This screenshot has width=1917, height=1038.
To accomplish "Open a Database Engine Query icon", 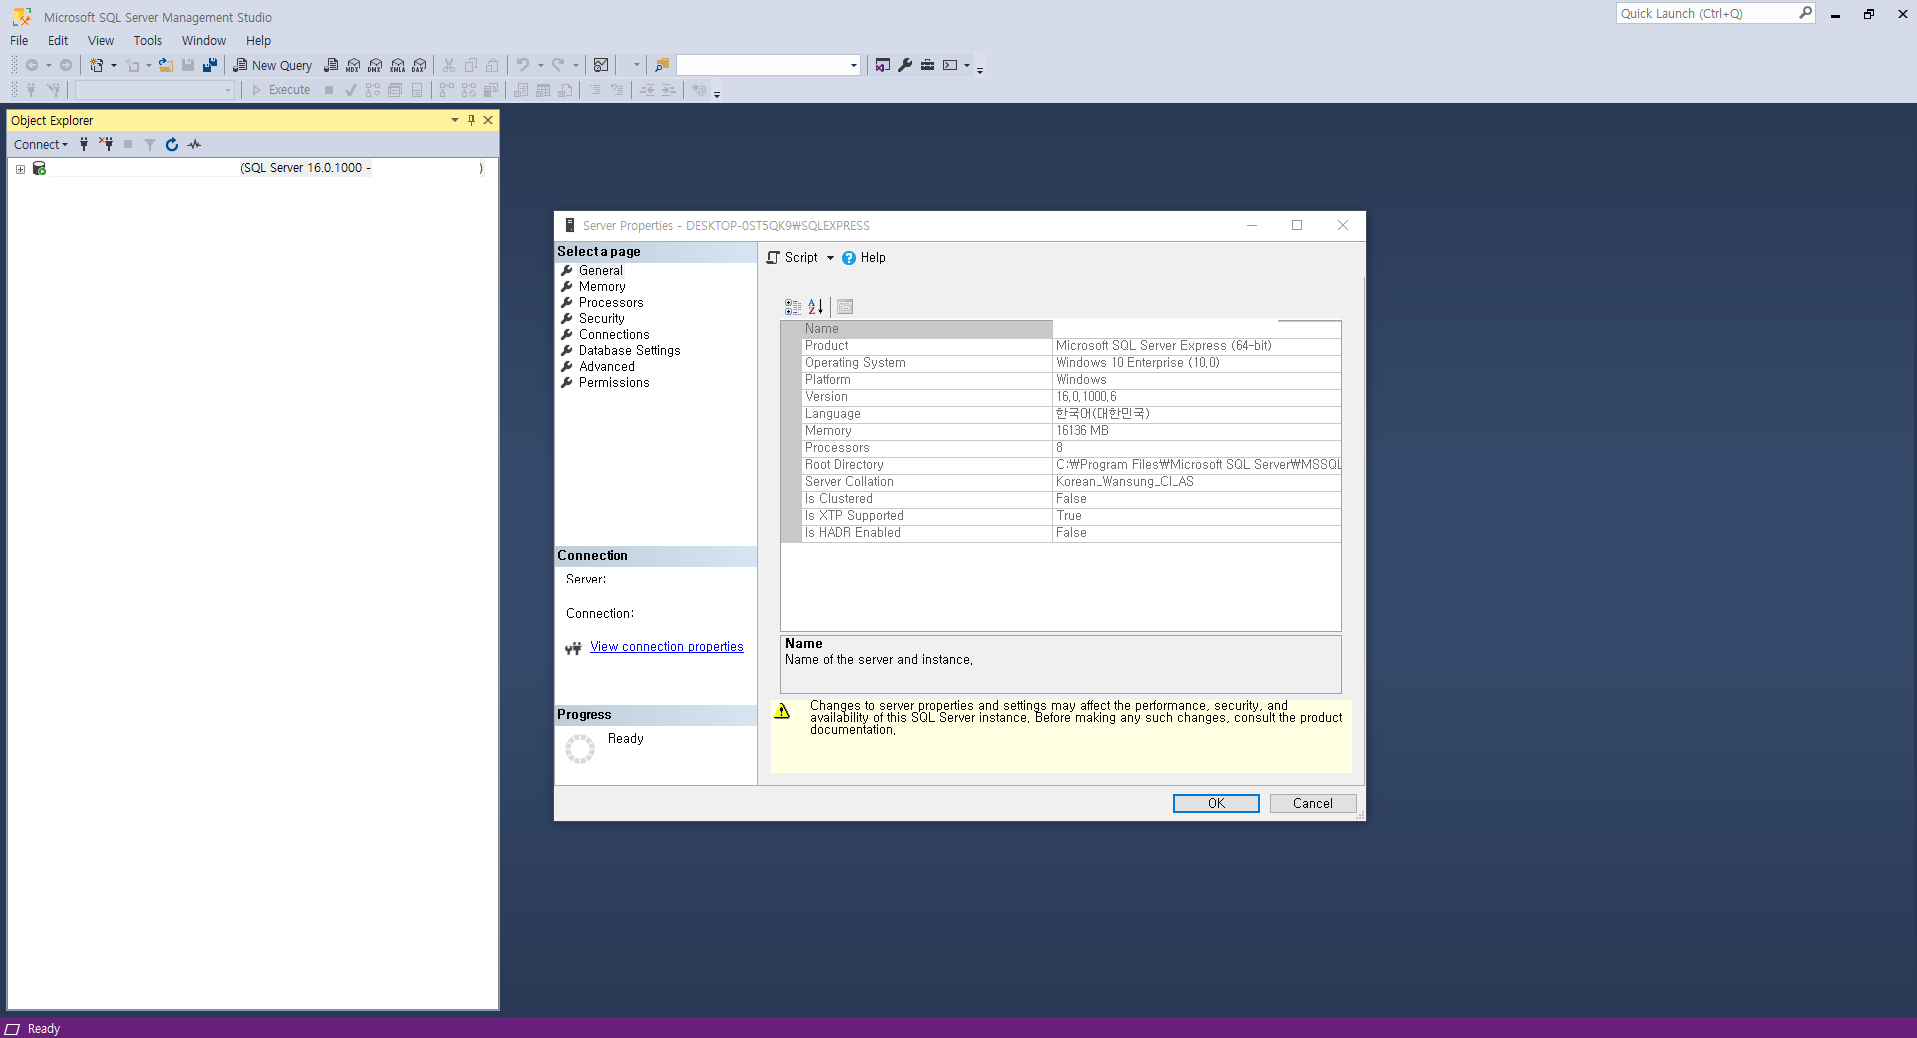I will (x=331, y=65).
